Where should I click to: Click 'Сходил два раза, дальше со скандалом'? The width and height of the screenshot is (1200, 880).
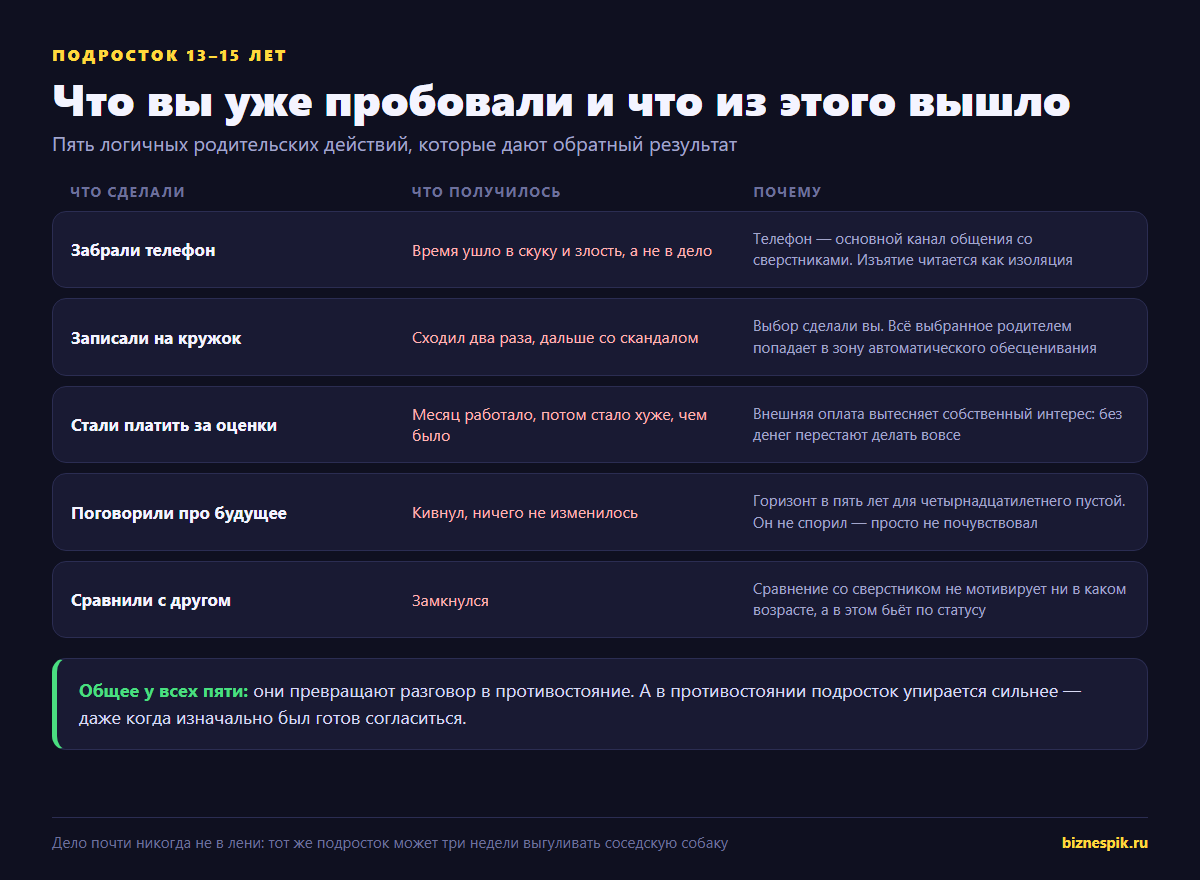(x=555, y=338)
